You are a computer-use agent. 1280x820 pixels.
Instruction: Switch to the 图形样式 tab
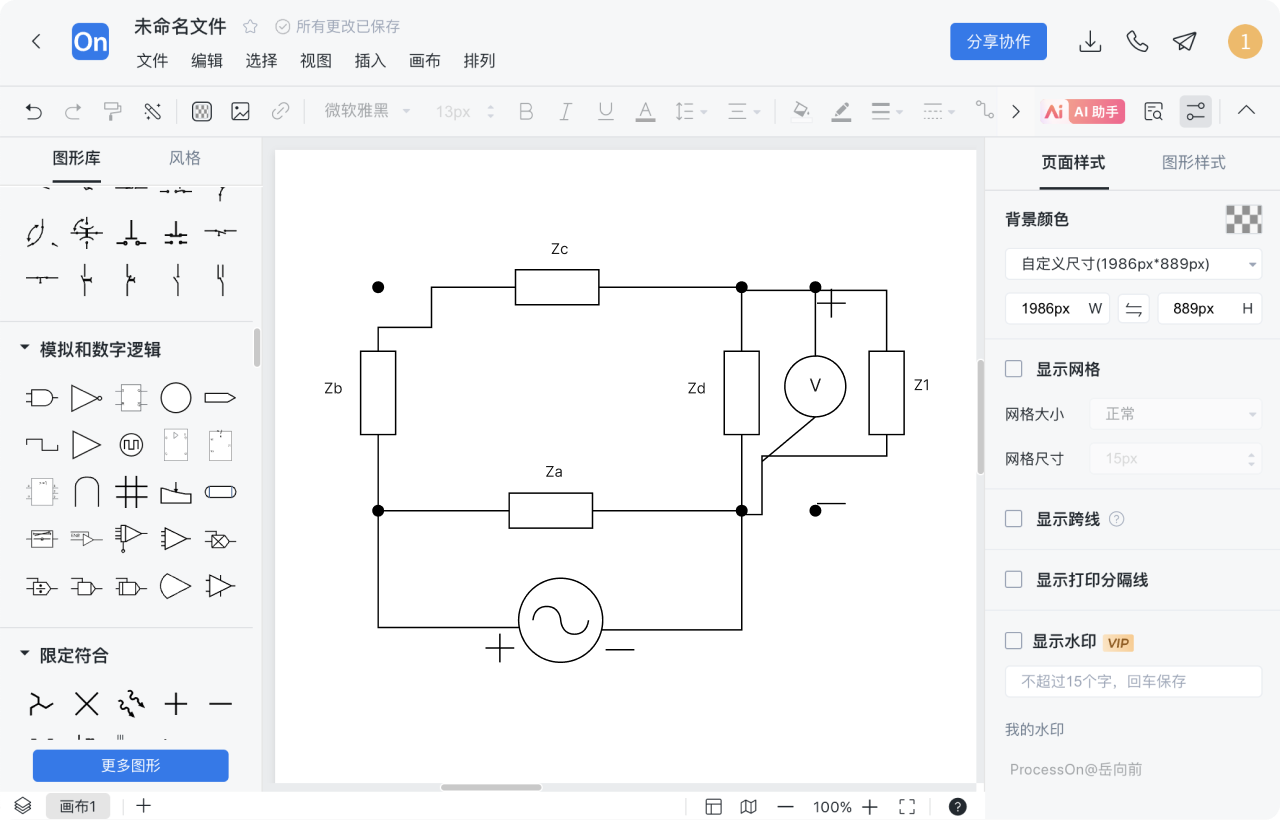coord(1193,162)
